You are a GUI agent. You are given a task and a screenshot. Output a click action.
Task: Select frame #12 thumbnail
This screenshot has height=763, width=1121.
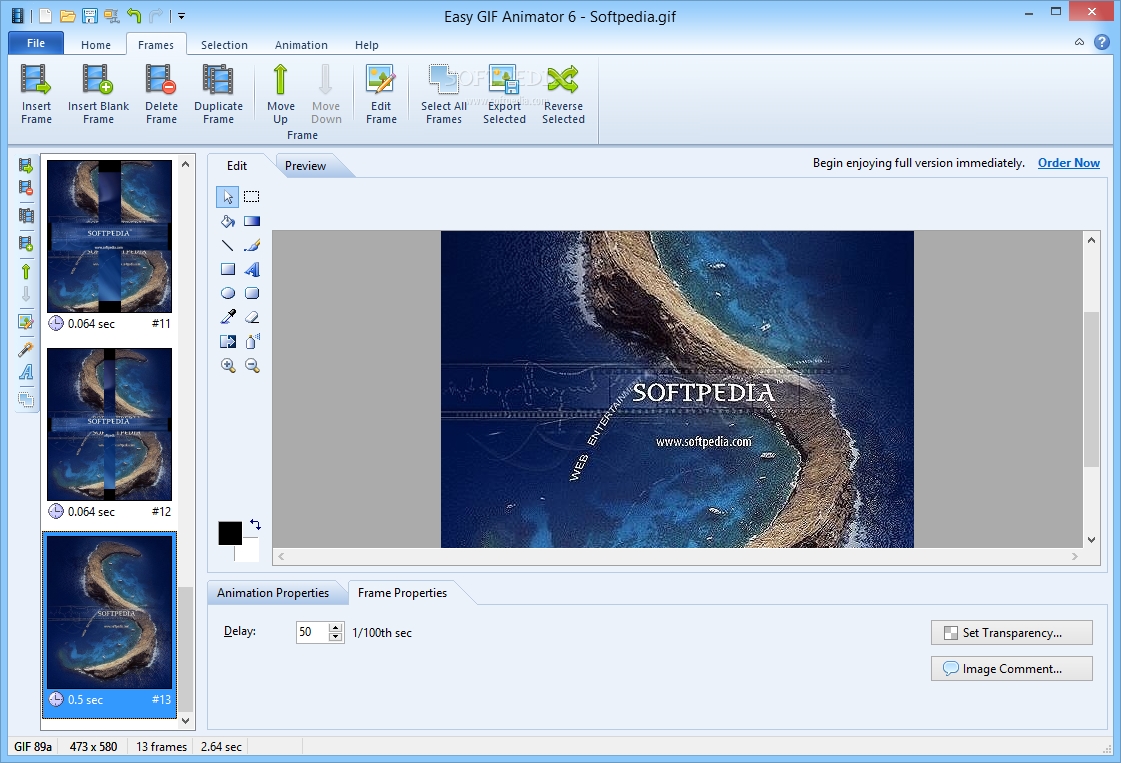pyautogui.click(x=109, y=424)
